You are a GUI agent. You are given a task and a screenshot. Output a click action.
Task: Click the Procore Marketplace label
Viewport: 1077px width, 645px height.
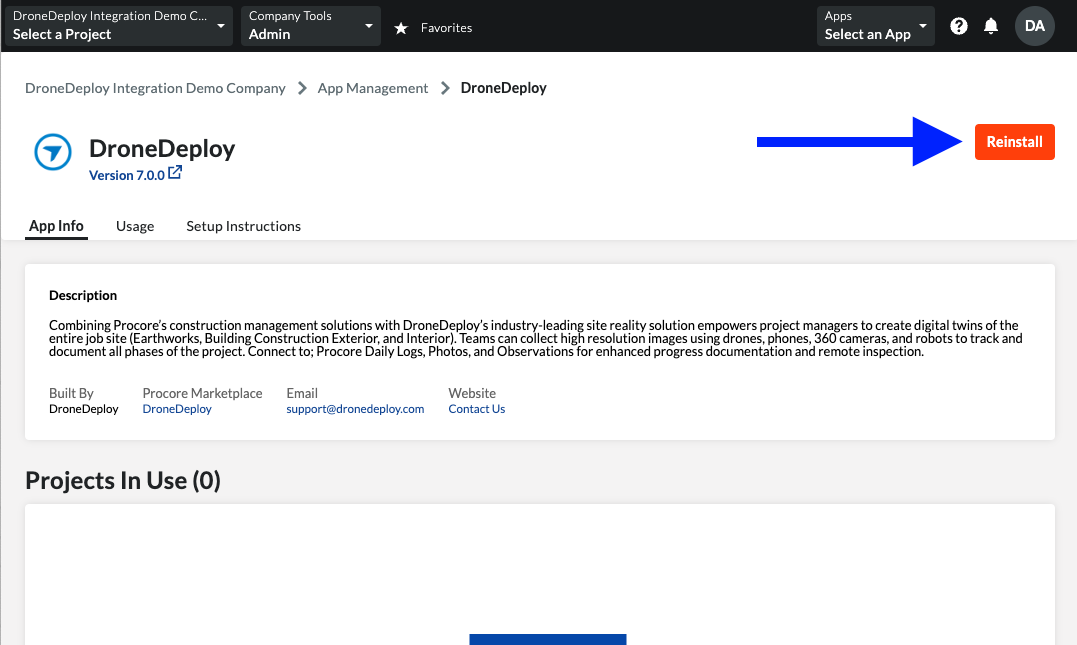pos(203,394)
